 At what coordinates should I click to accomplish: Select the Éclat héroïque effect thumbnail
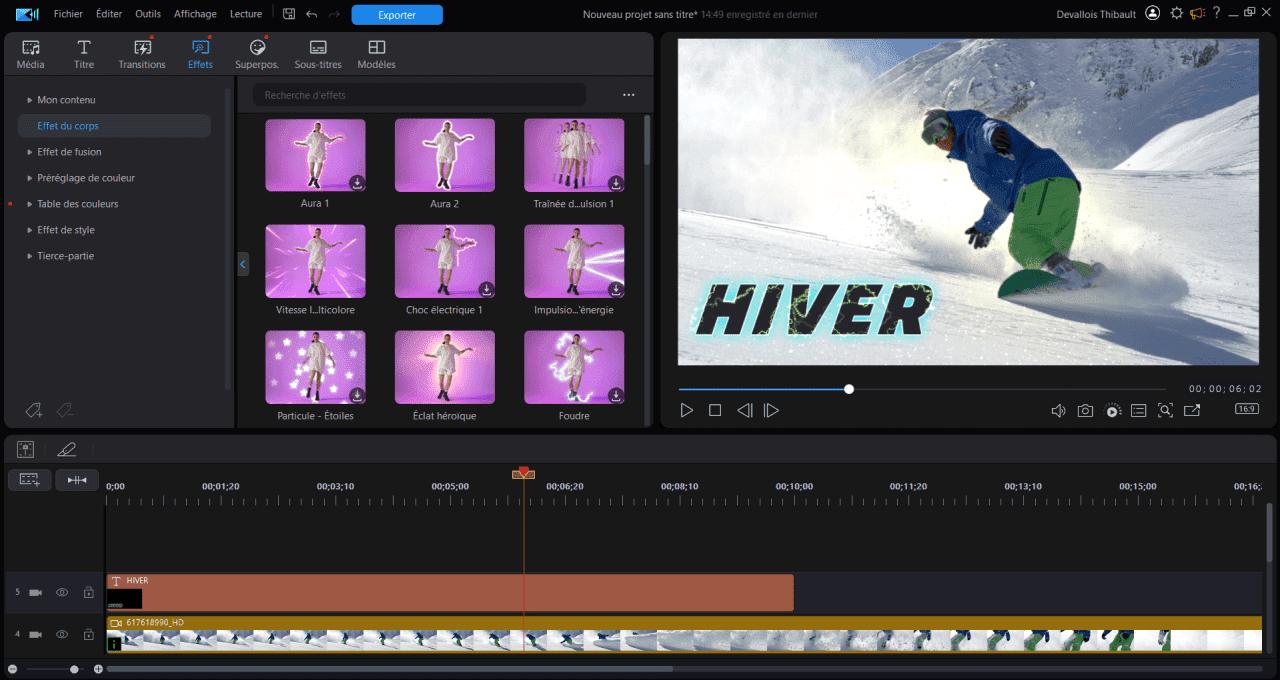pos(444,367)
